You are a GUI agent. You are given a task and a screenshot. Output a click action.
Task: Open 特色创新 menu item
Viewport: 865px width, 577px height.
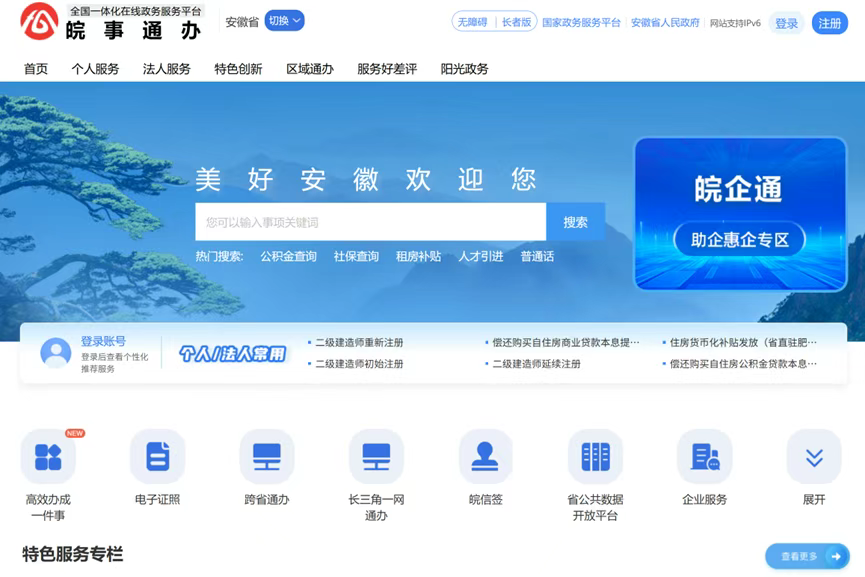coord(238,69)
